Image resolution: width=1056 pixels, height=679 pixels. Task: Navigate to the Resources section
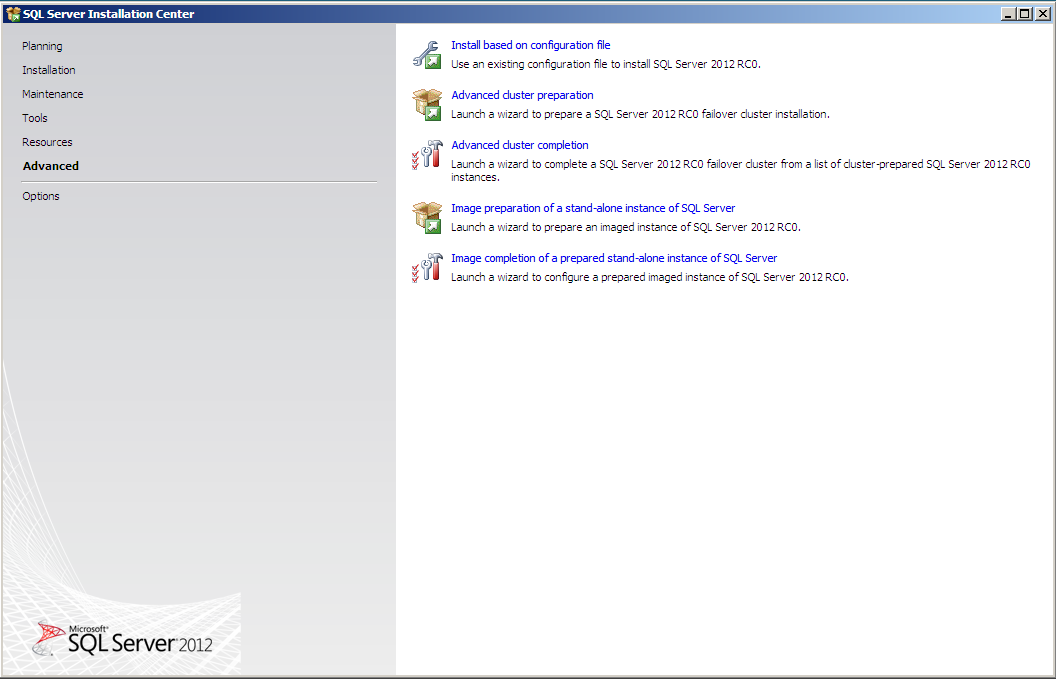[x=47, y=142]
